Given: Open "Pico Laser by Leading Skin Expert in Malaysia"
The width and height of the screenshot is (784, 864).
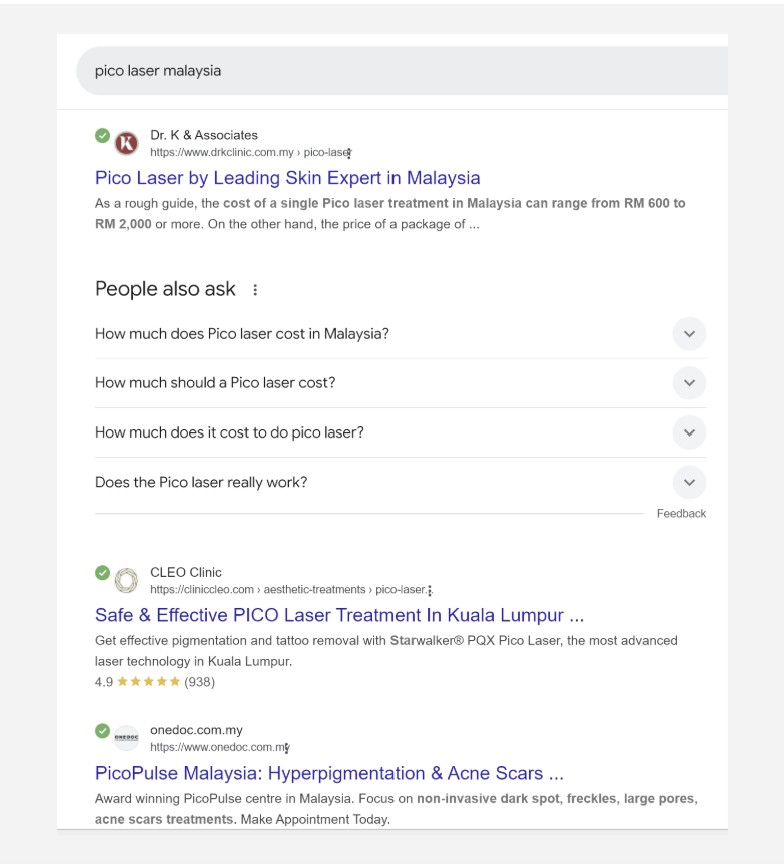Looking at the screenshot, I should (287, 178).
